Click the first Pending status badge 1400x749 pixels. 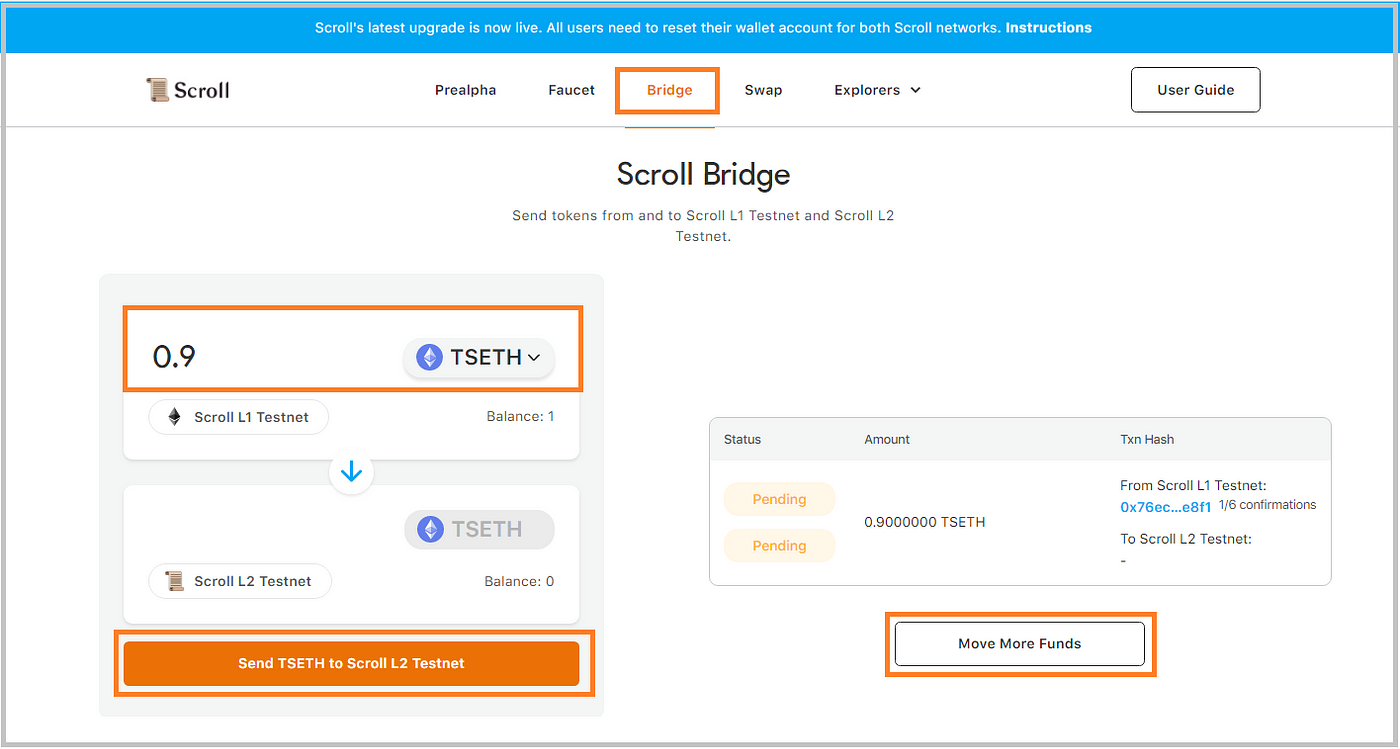[779, 499]
